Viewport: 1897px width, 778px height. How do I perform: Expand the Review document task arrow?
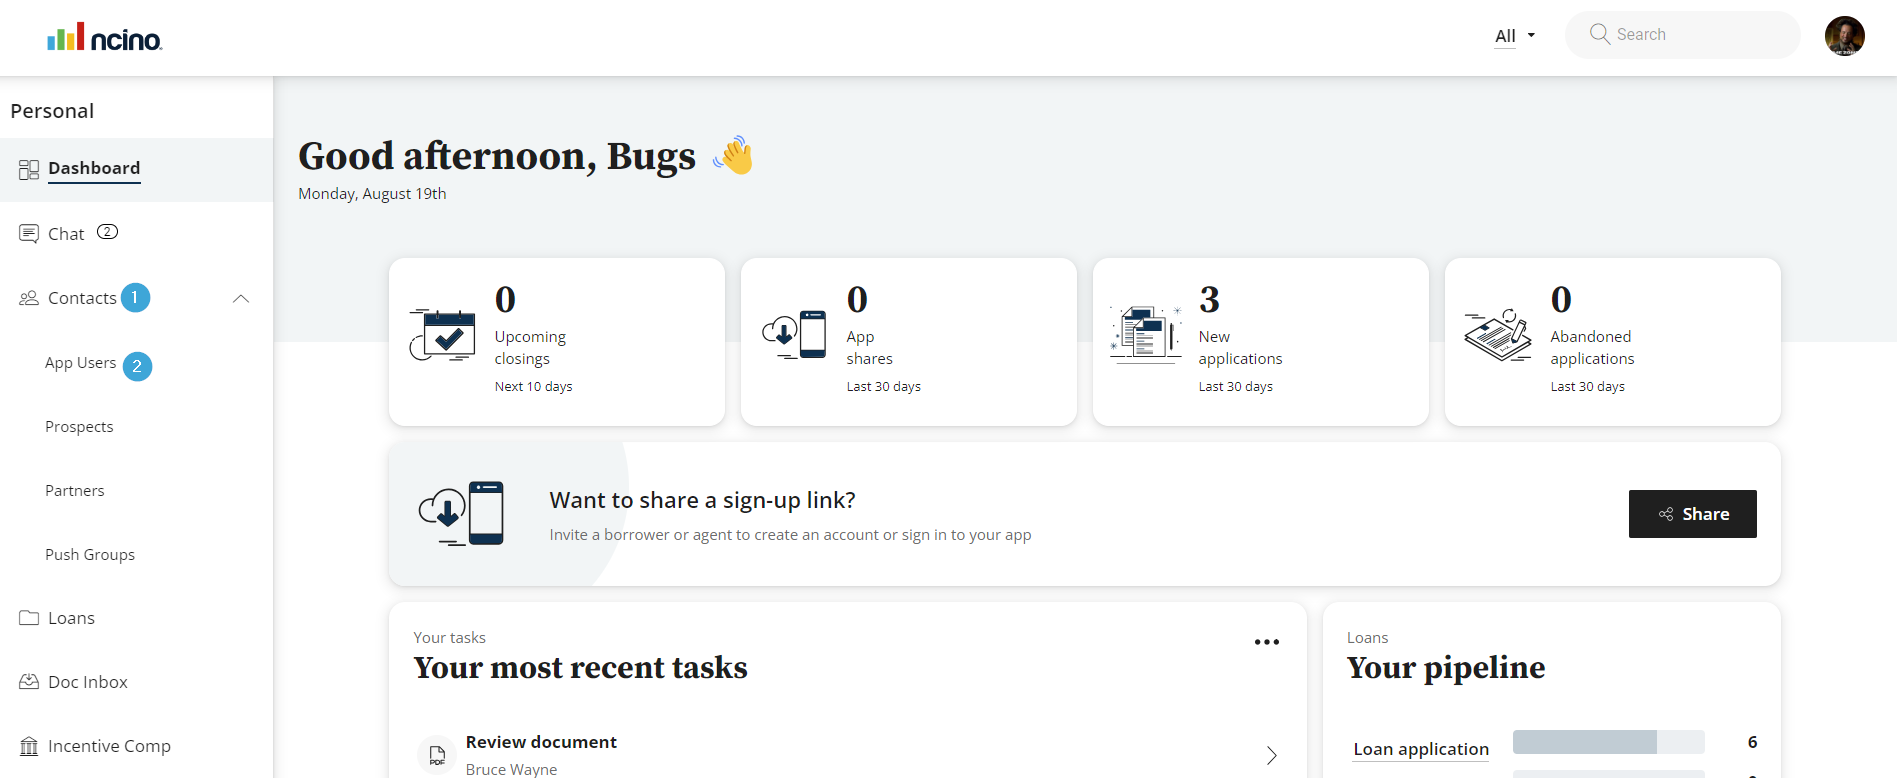(1271, 755)
